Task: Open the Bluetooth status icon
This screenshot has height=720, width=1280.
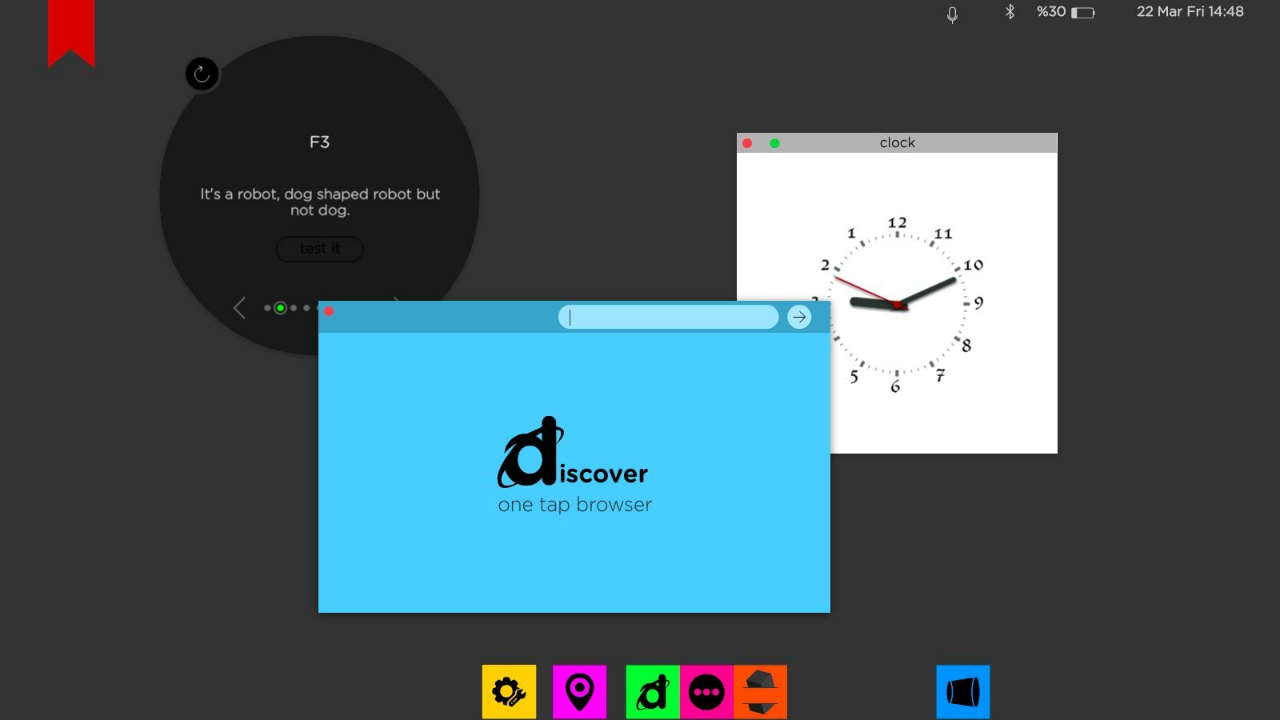Action: 1010,12
